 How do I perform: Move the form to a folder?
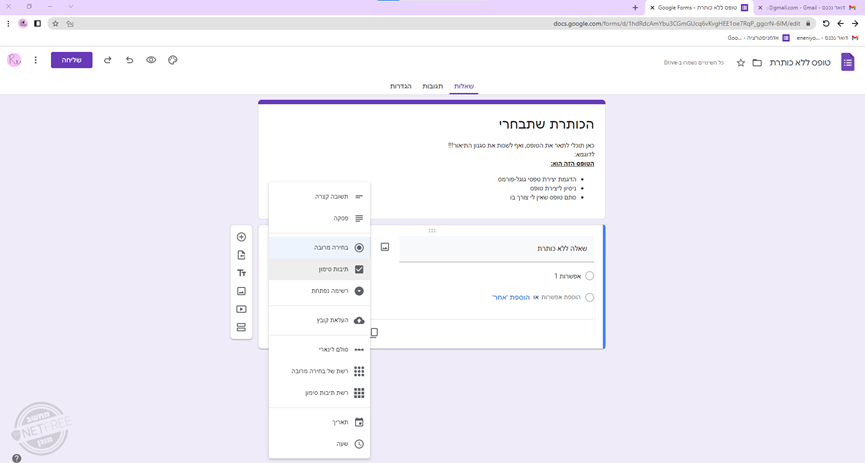pyautogui.click(x=757, y=63)
